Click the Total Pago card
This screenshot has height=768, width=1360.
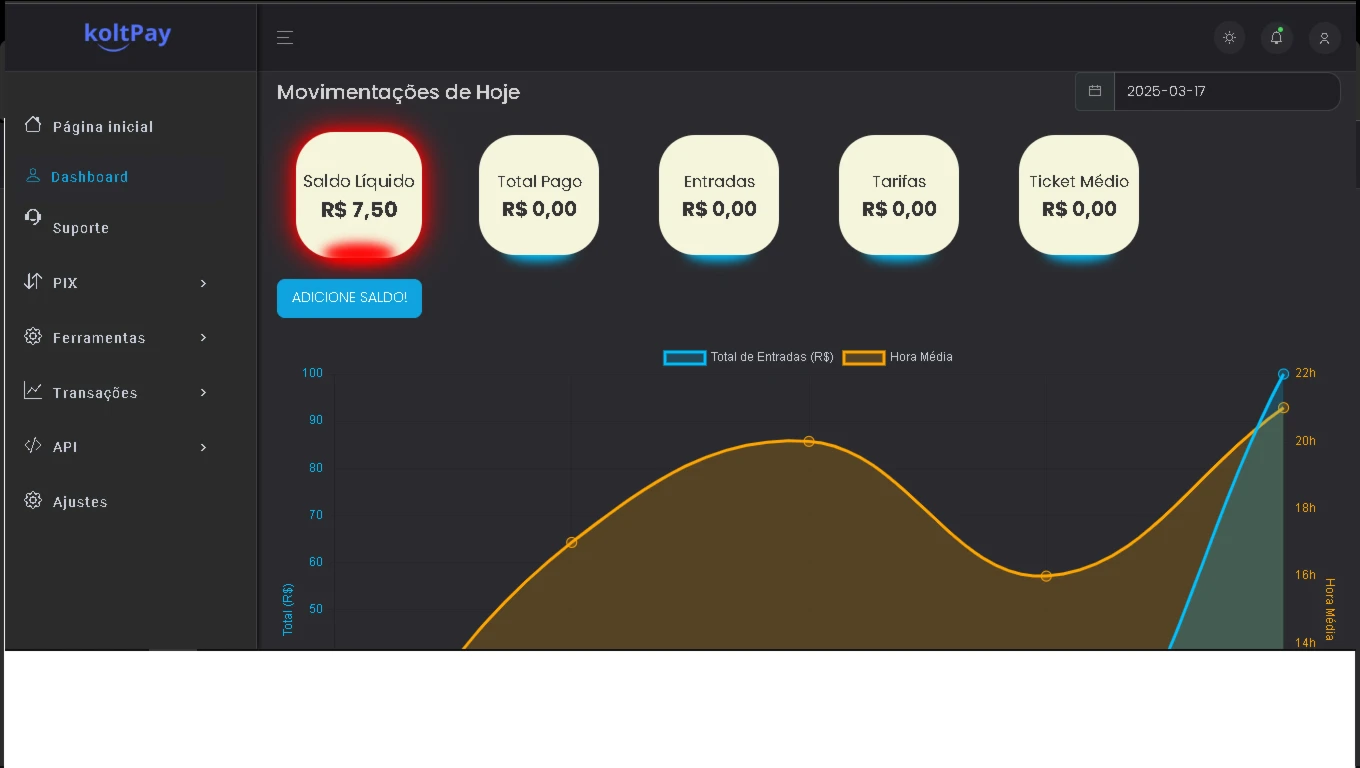coord(539,195)
